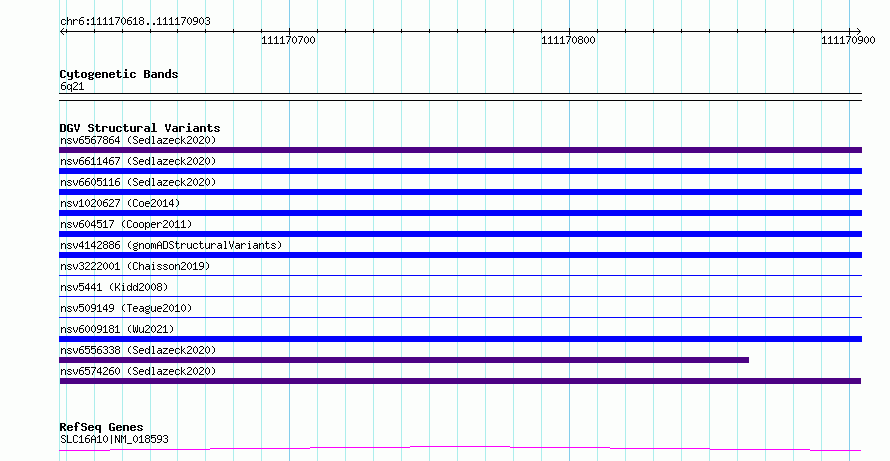The width and height of the screenshot is (890, 461).
Task: Open the RefSeq Genes track title
Action: pyautogui.click(x=101, y=427)
